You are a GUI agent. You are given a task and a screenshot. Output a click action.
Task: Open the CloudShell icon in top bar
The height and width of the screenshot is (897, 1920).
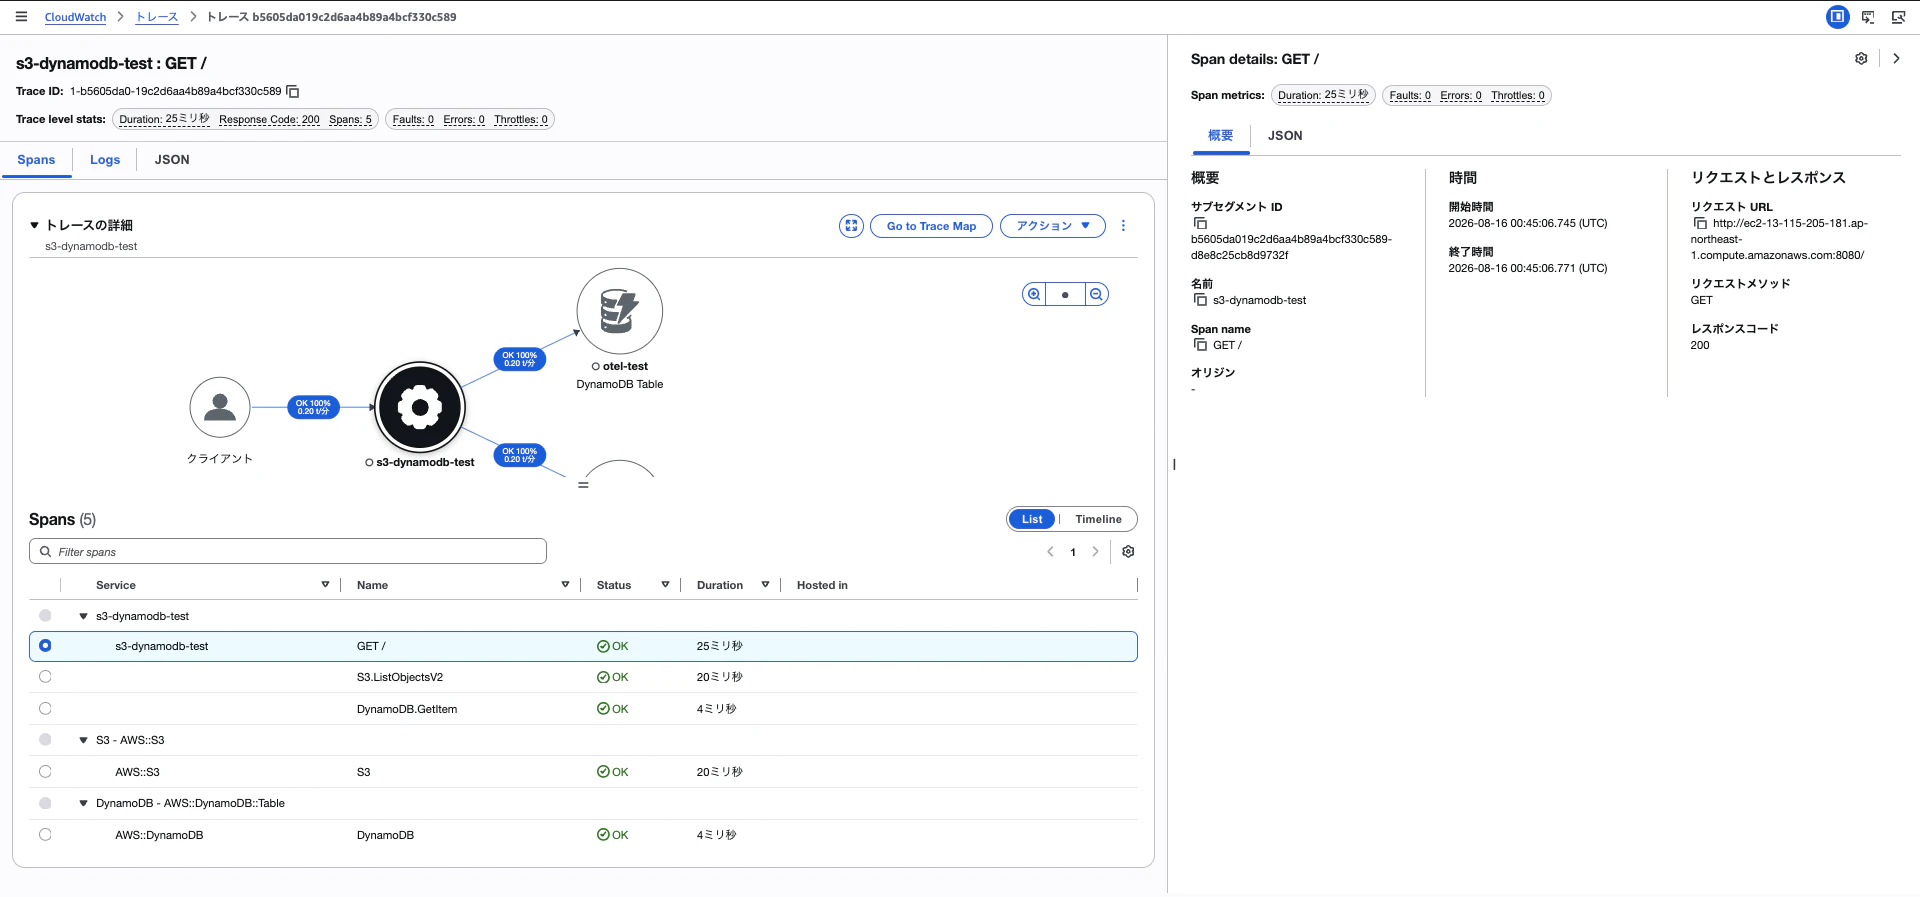click(1868, 17)
